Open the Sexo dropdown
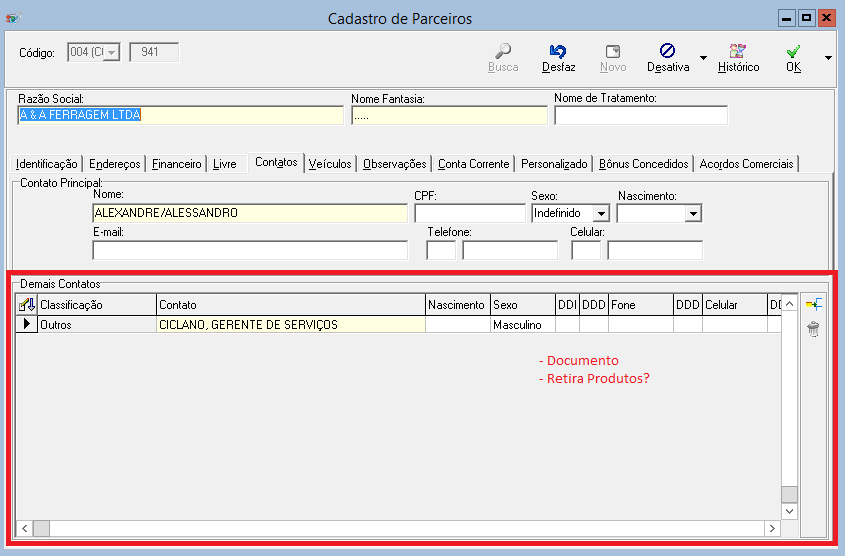Image resolution: width=845 pixels, height=556 pixels. [x=601, y=213]
